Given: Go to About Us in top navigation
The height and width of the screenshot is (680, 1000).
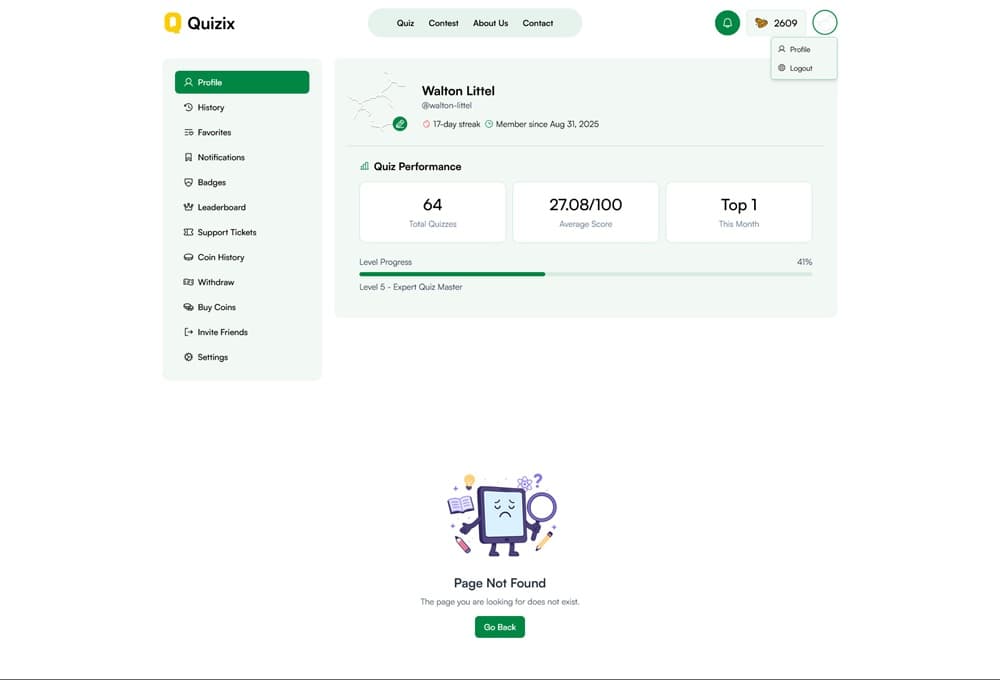Looking at the screenshot, I should point(490,23).
